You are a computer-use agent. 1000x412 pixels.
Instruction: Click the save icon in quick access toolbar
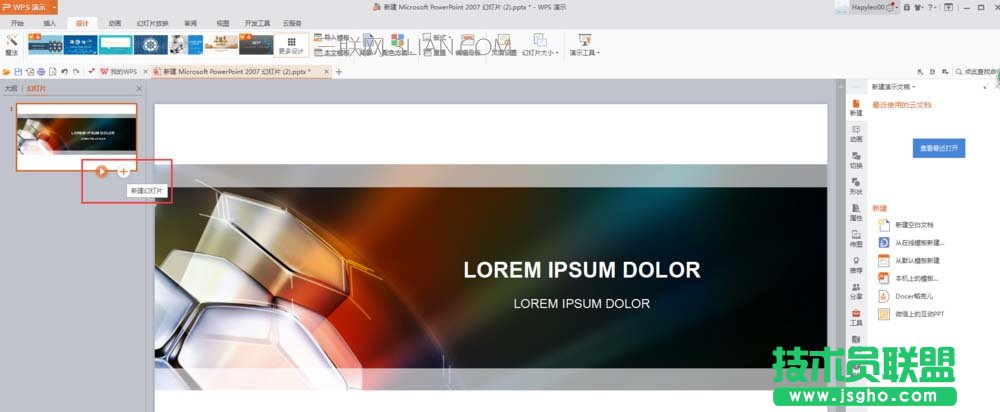18,72
